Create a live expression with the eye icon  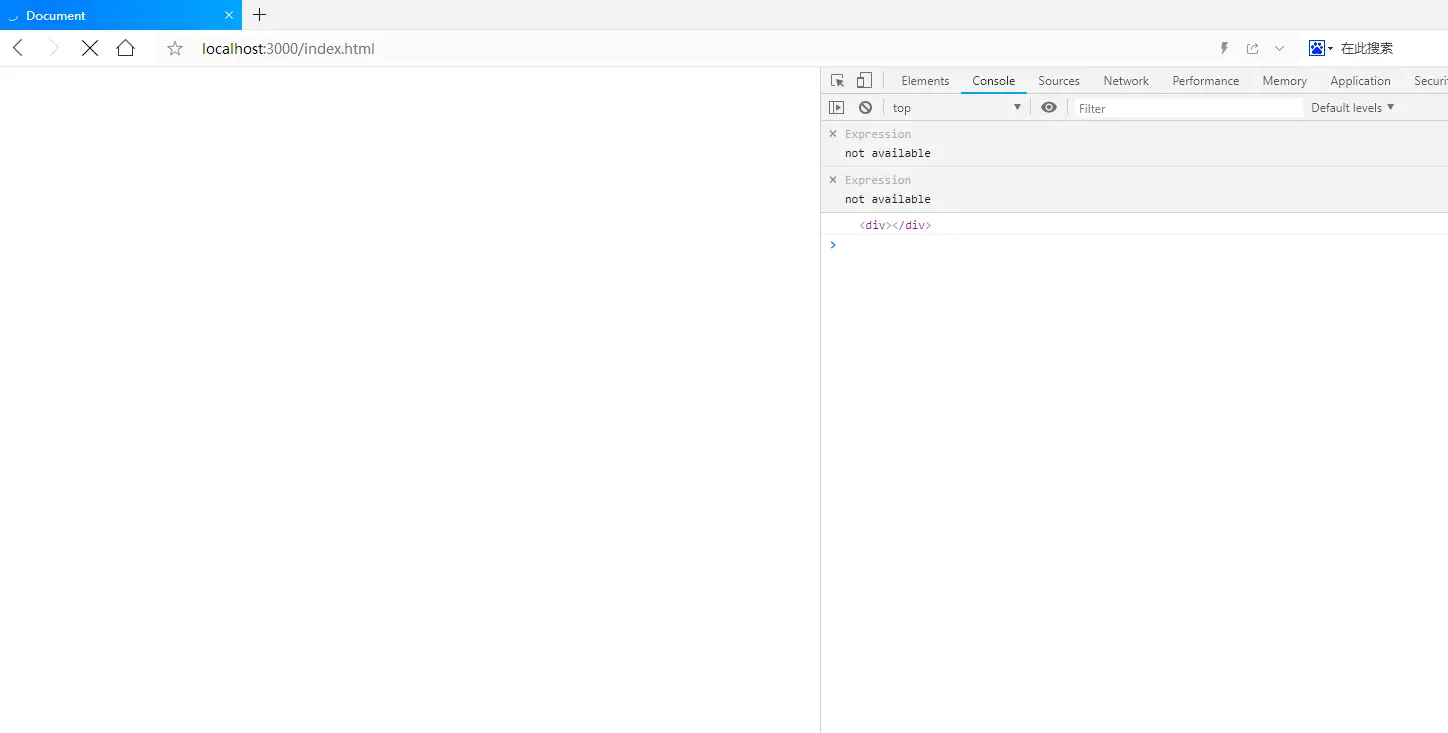tap(1049, 108)
